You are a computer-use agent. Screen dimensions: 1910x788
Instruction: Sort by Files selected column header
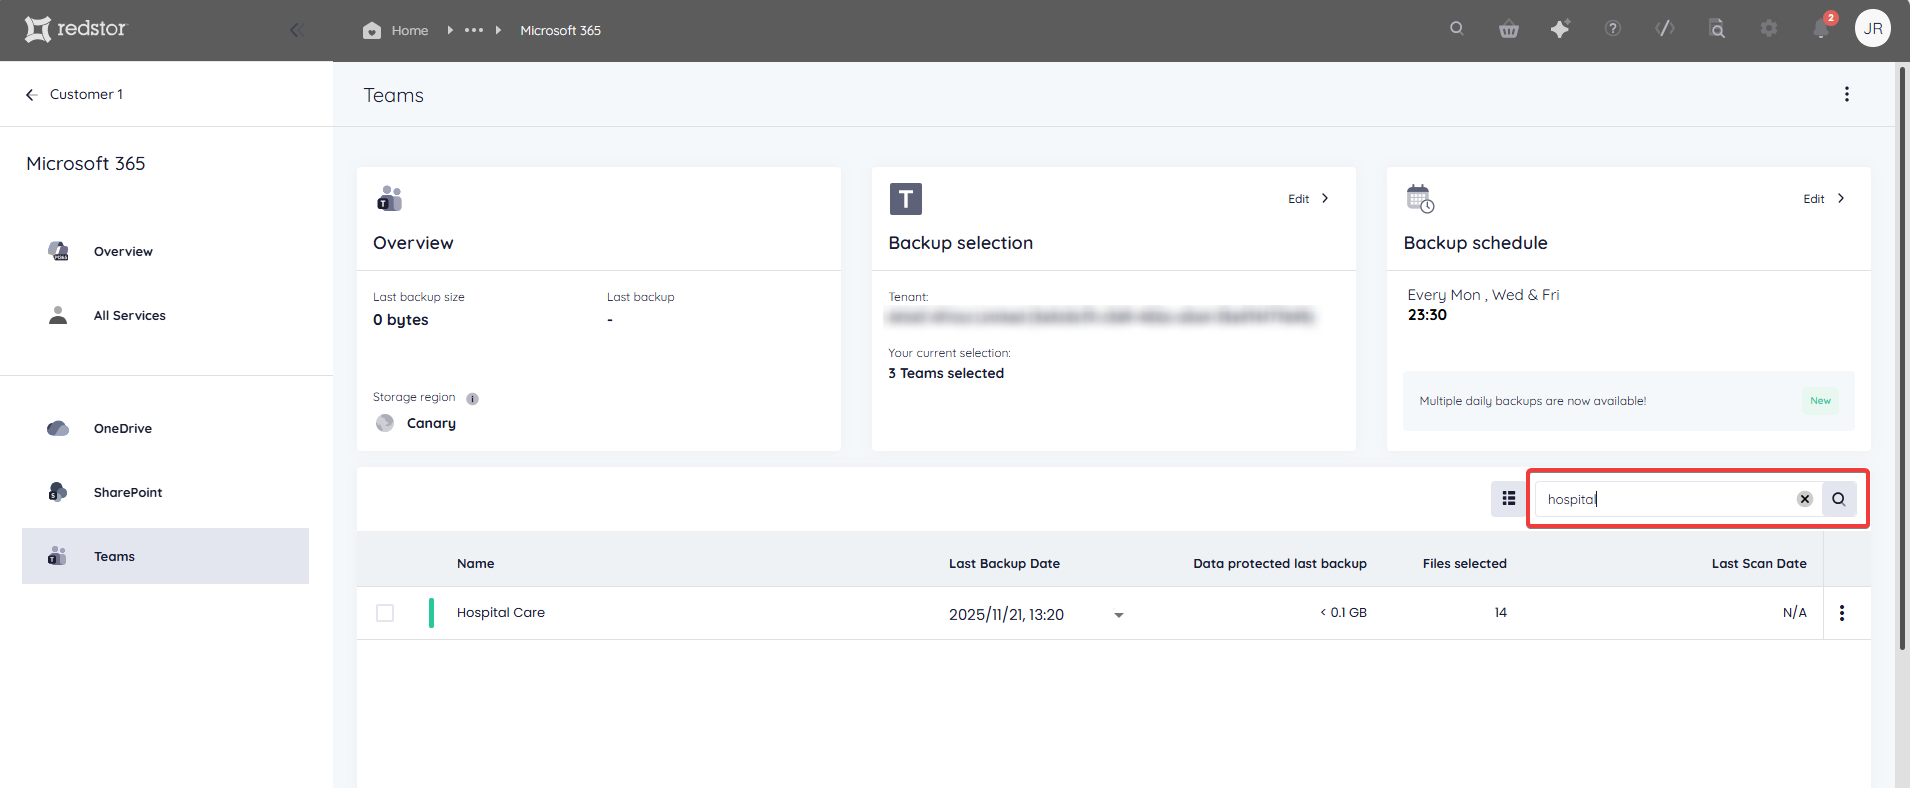1465,564
